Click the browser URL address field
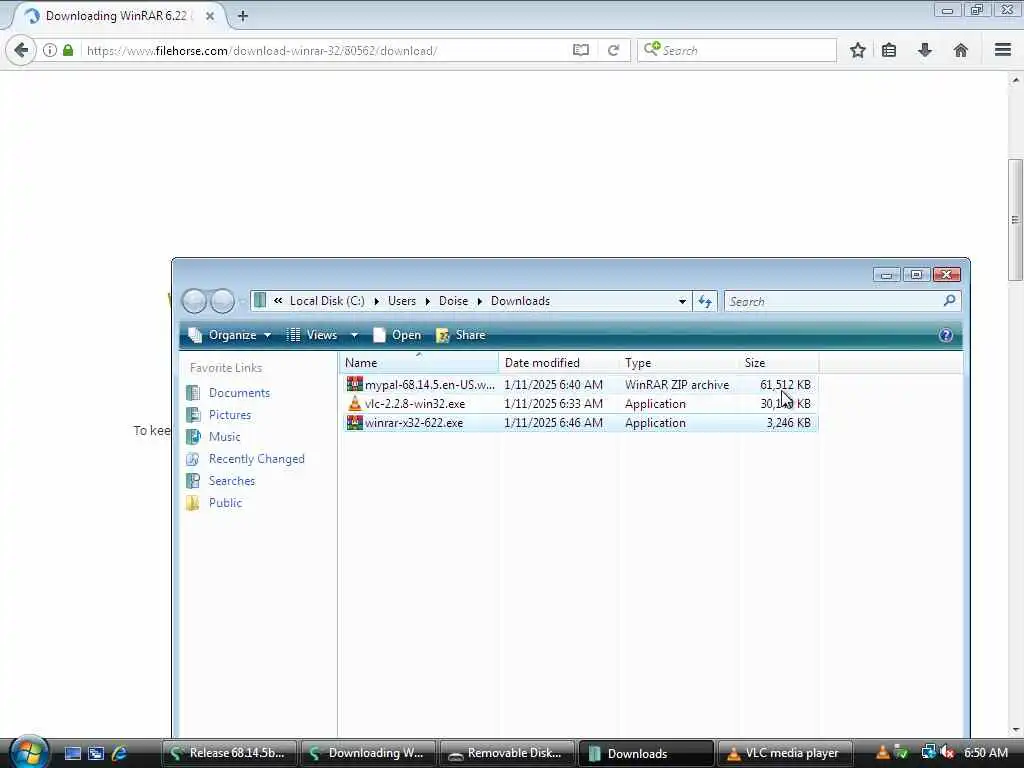 coord(327,50)
